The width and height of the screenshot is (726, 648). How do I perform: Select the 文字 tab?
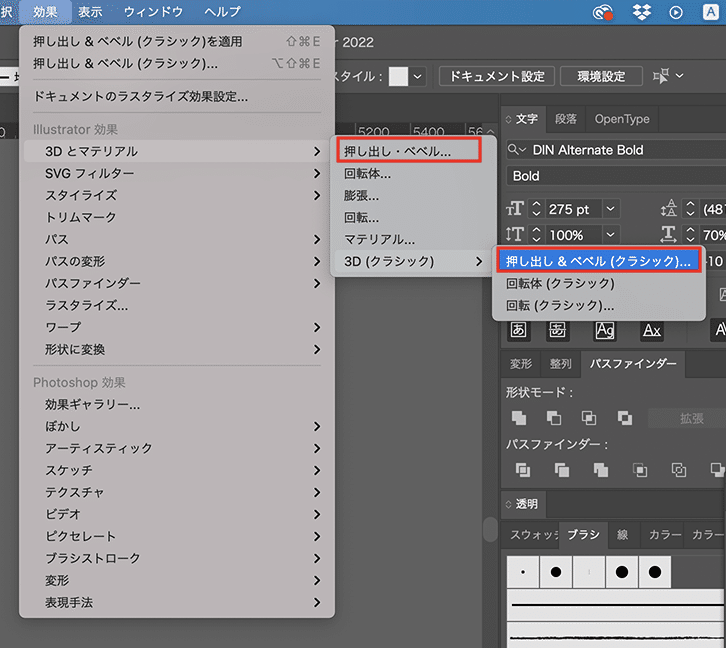(x=526, y=119)
